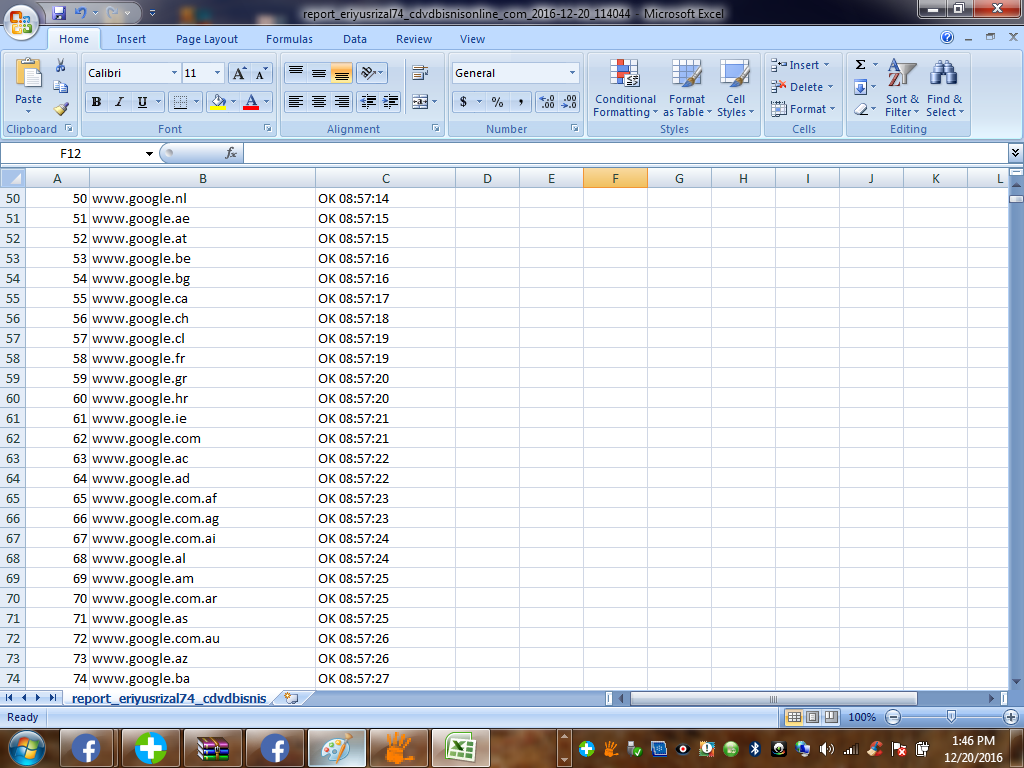This screenshot has width=1024, height=768.
Task: Click the AutoSum sigma icon
Action: [x=861, y=65]
